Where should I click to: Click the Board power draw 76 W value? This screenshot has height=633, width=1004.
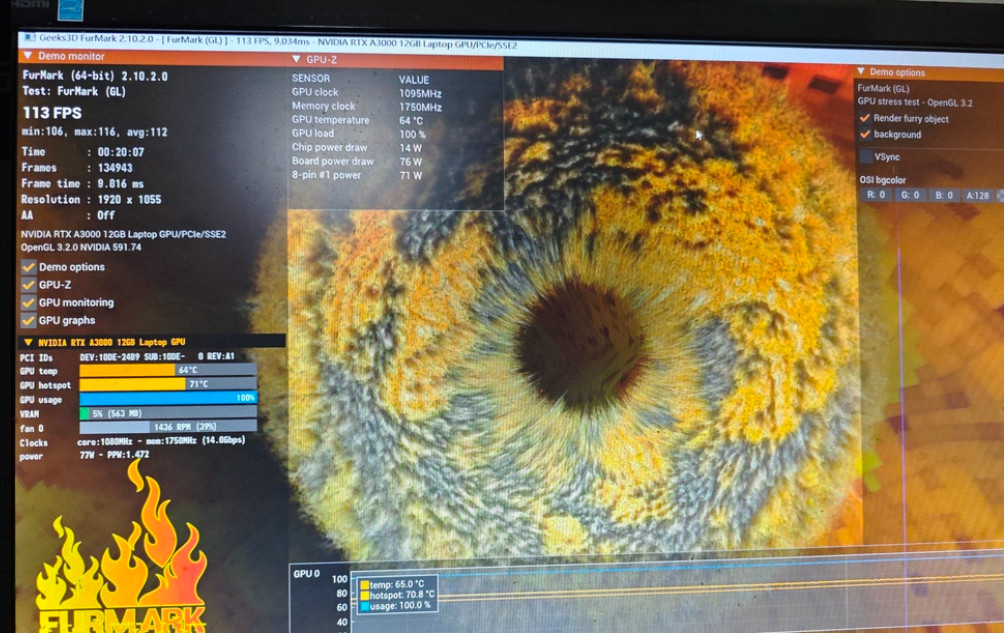tap(410, 161)
